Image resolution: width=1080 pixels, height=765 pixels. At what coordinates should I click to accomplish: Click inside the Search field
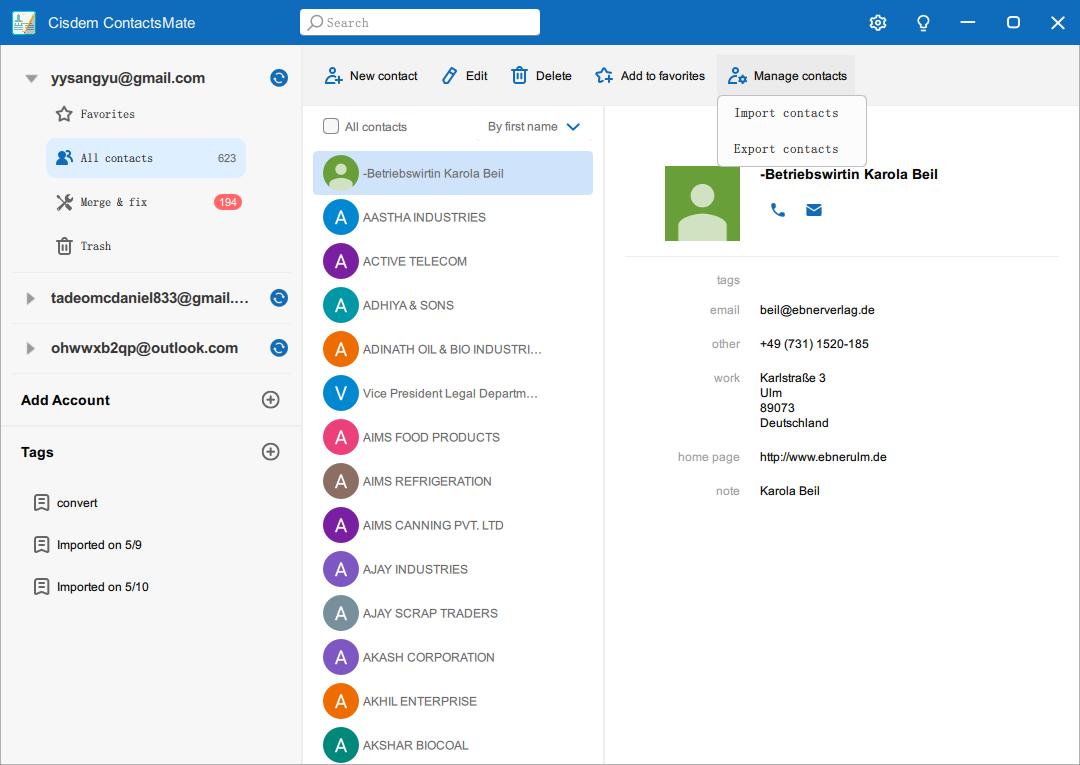click(419, 22)
